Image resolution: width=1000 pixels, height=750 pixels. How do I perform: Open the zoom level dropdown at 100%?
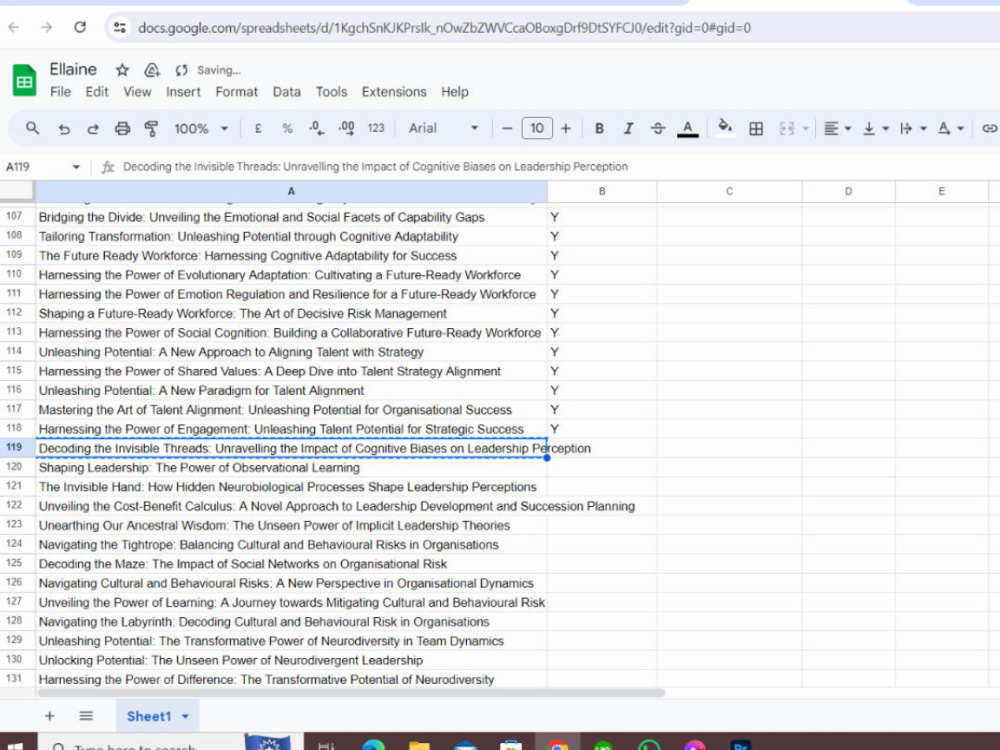click(201, 128)
